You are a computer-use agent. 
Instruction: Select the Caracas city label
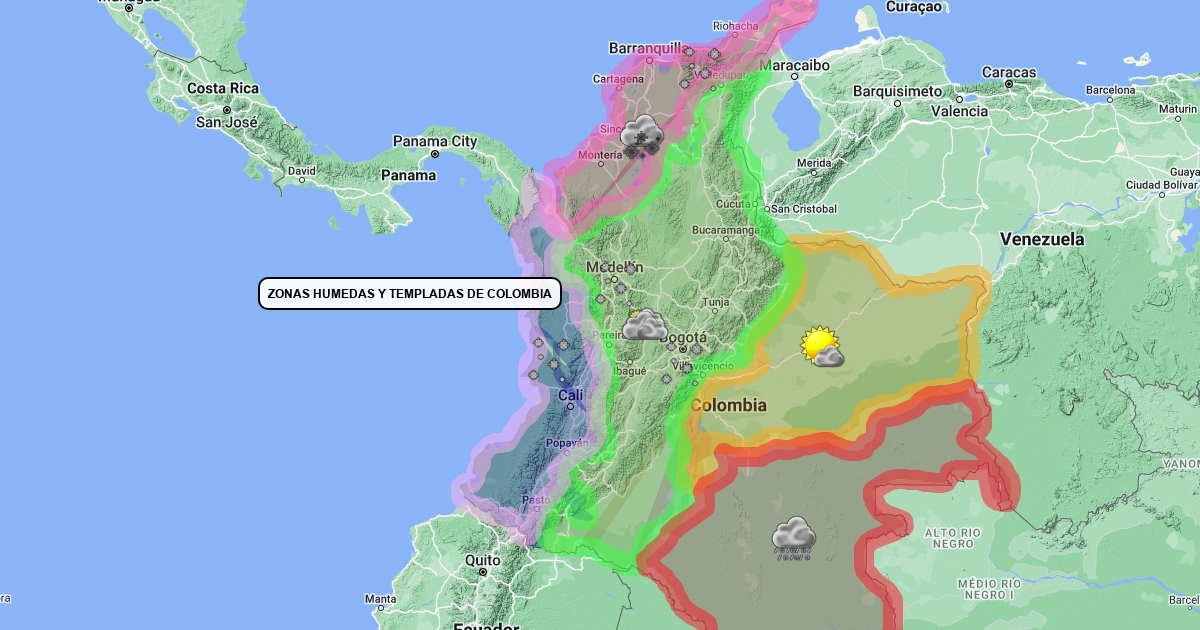pyautogui.click(x=1008, y=73)
